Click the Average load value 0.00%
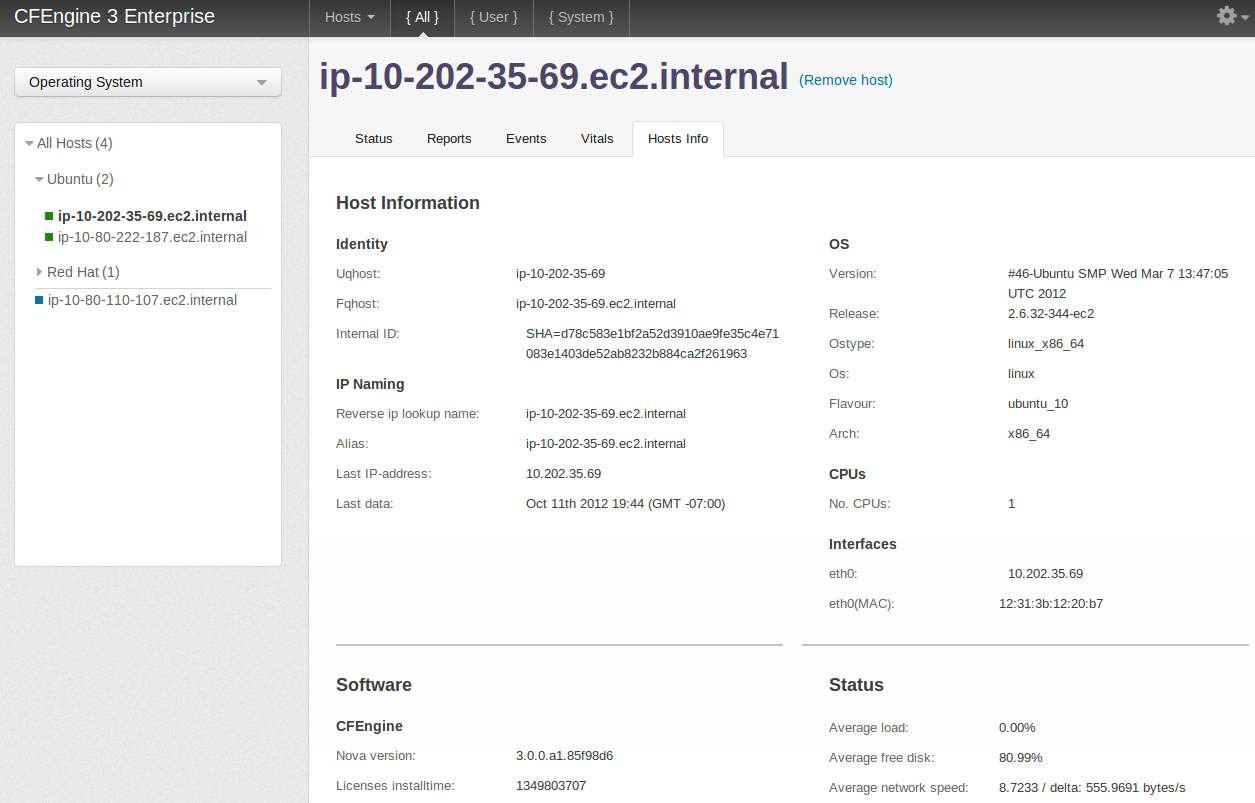Image resolution: width=1255 pixels, height=803 pixels. pos(1017,728)
